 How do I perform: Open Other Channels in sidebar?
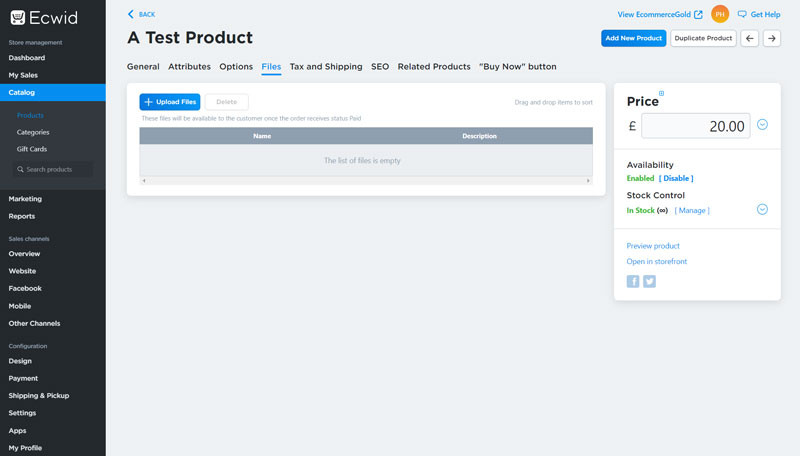pyautogui.click(x=34, y=323)
